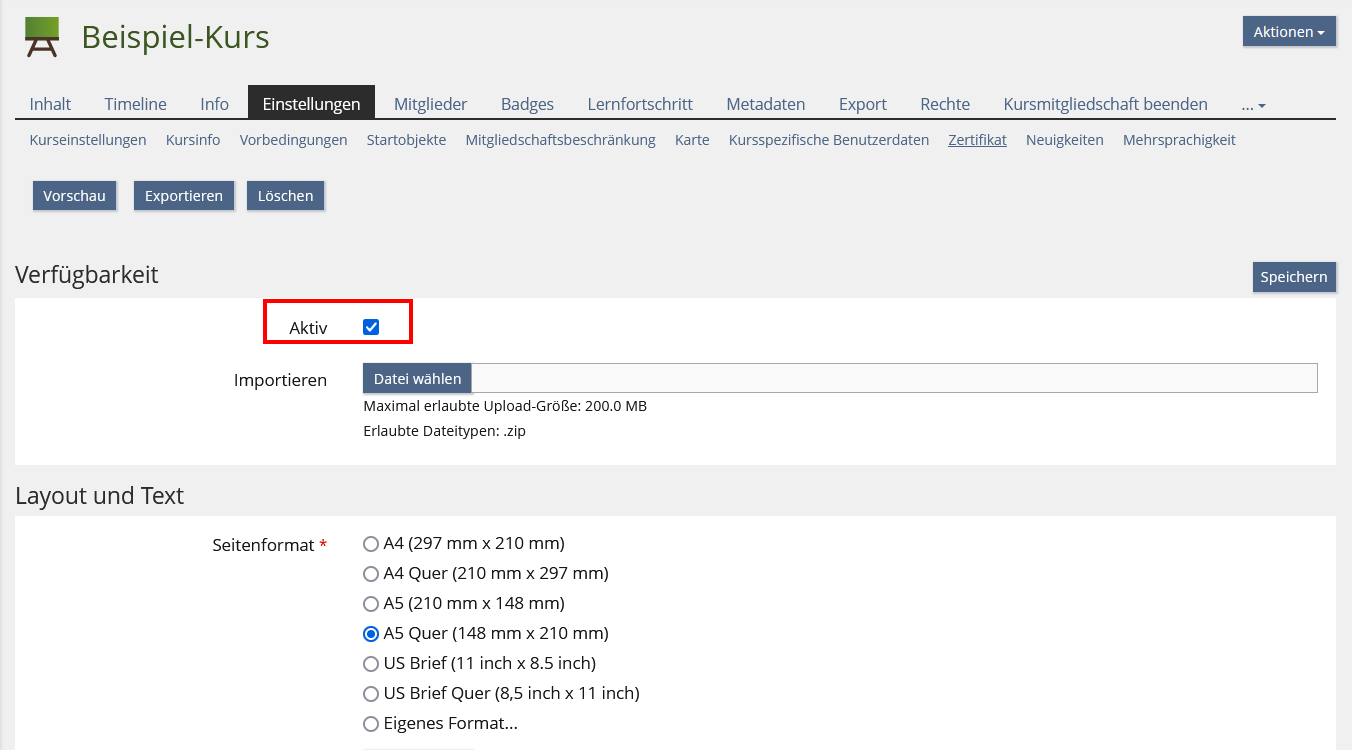Click the Löschen button

tap(285, 196)
